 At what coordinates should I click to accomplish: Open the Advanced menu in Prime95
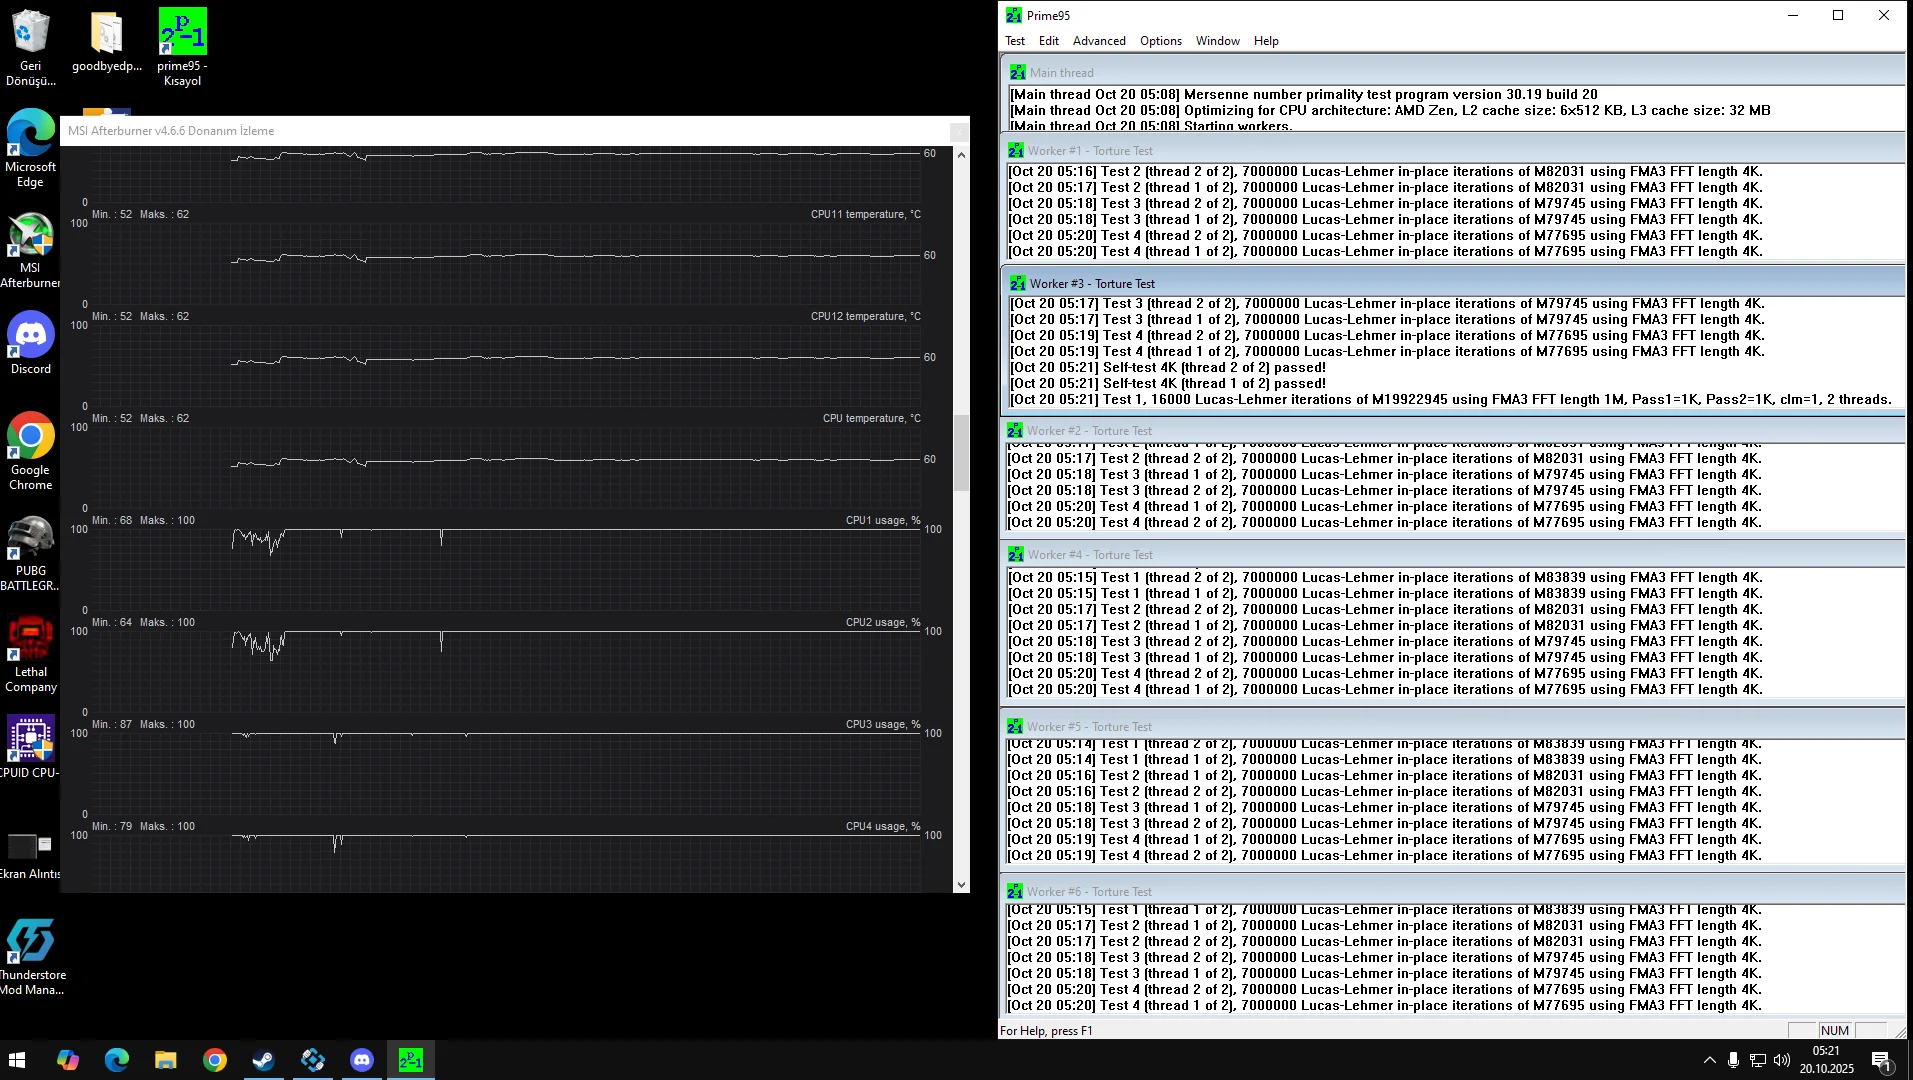pyautogui.click(x=1099, y=41)
